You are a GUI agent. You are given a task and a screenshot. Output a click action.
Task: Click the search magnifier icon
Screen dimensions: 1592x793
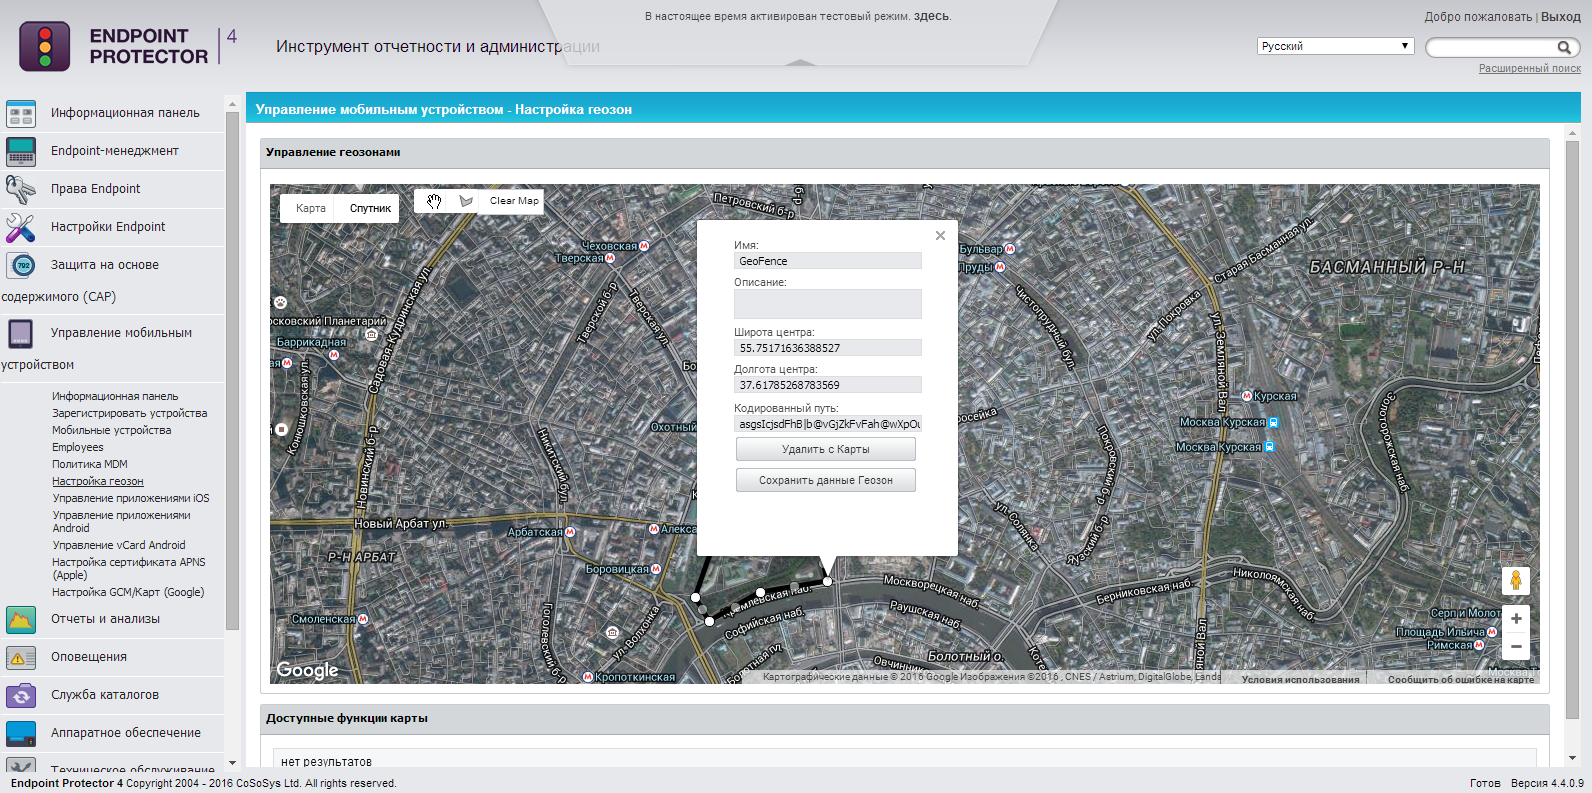coord(1564,47)
